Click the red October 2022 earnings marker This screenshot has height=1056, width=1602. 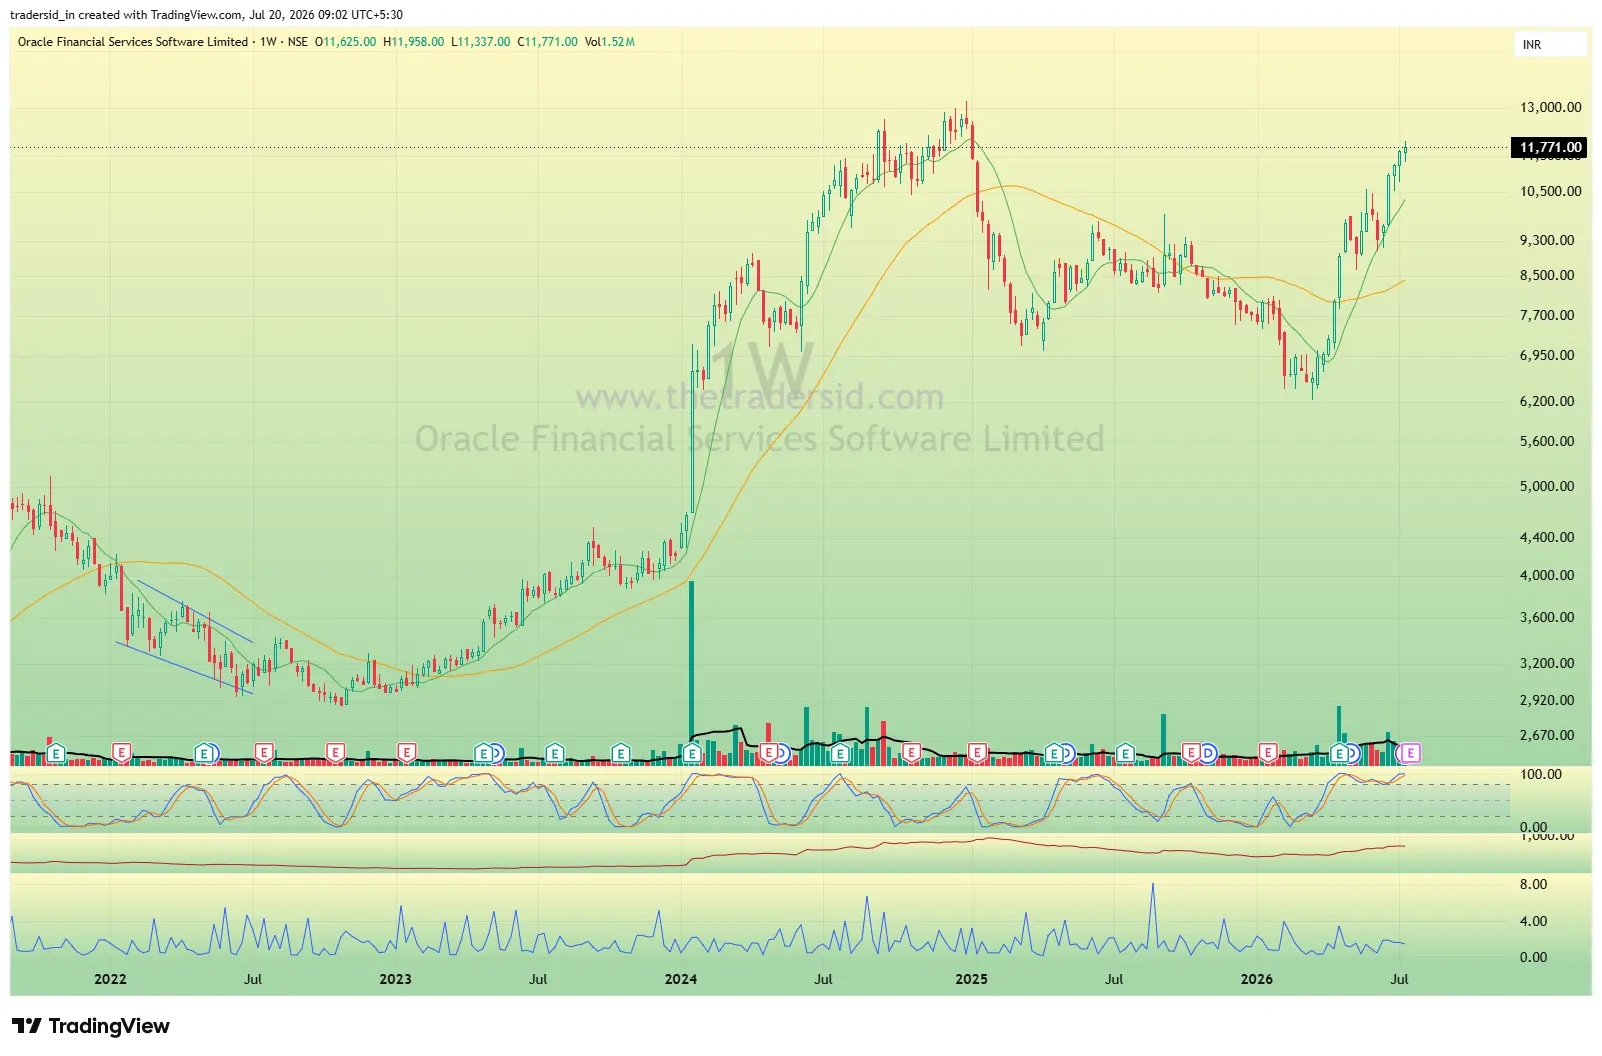click(335, 752)
